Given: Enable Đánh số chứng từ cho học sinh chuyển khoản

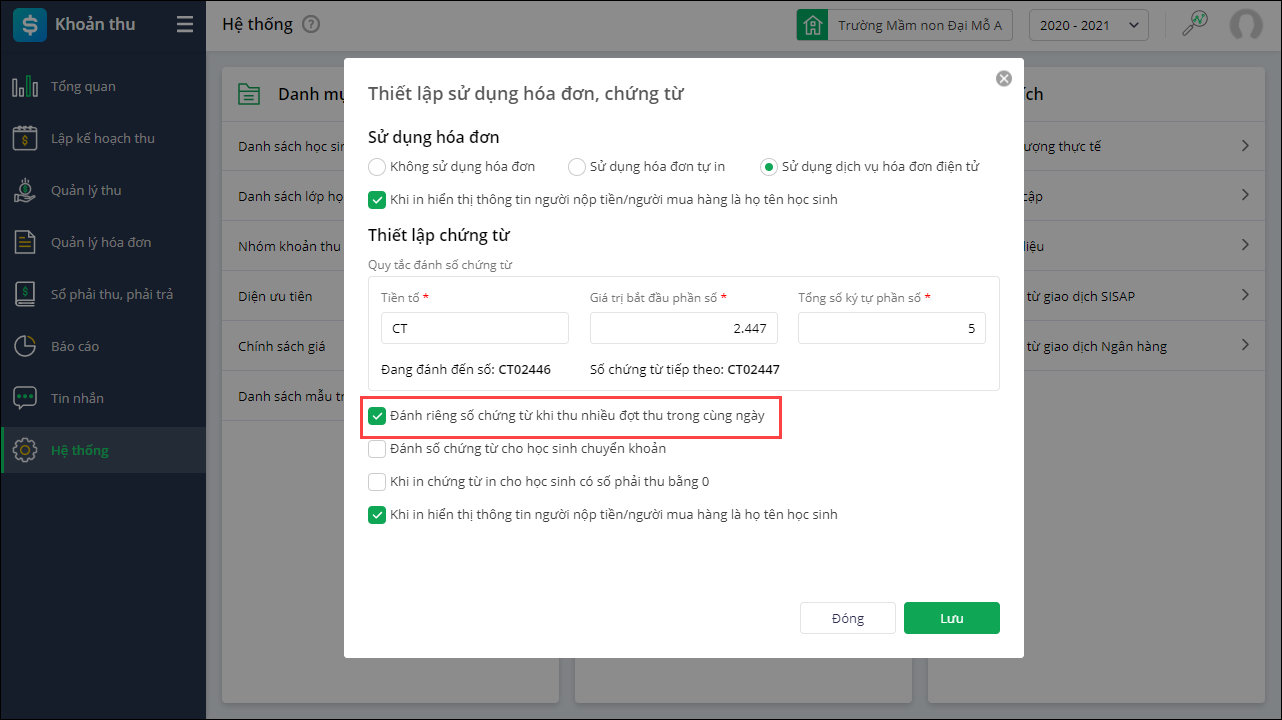Looking at the screenshot, I should click(377, 449).
